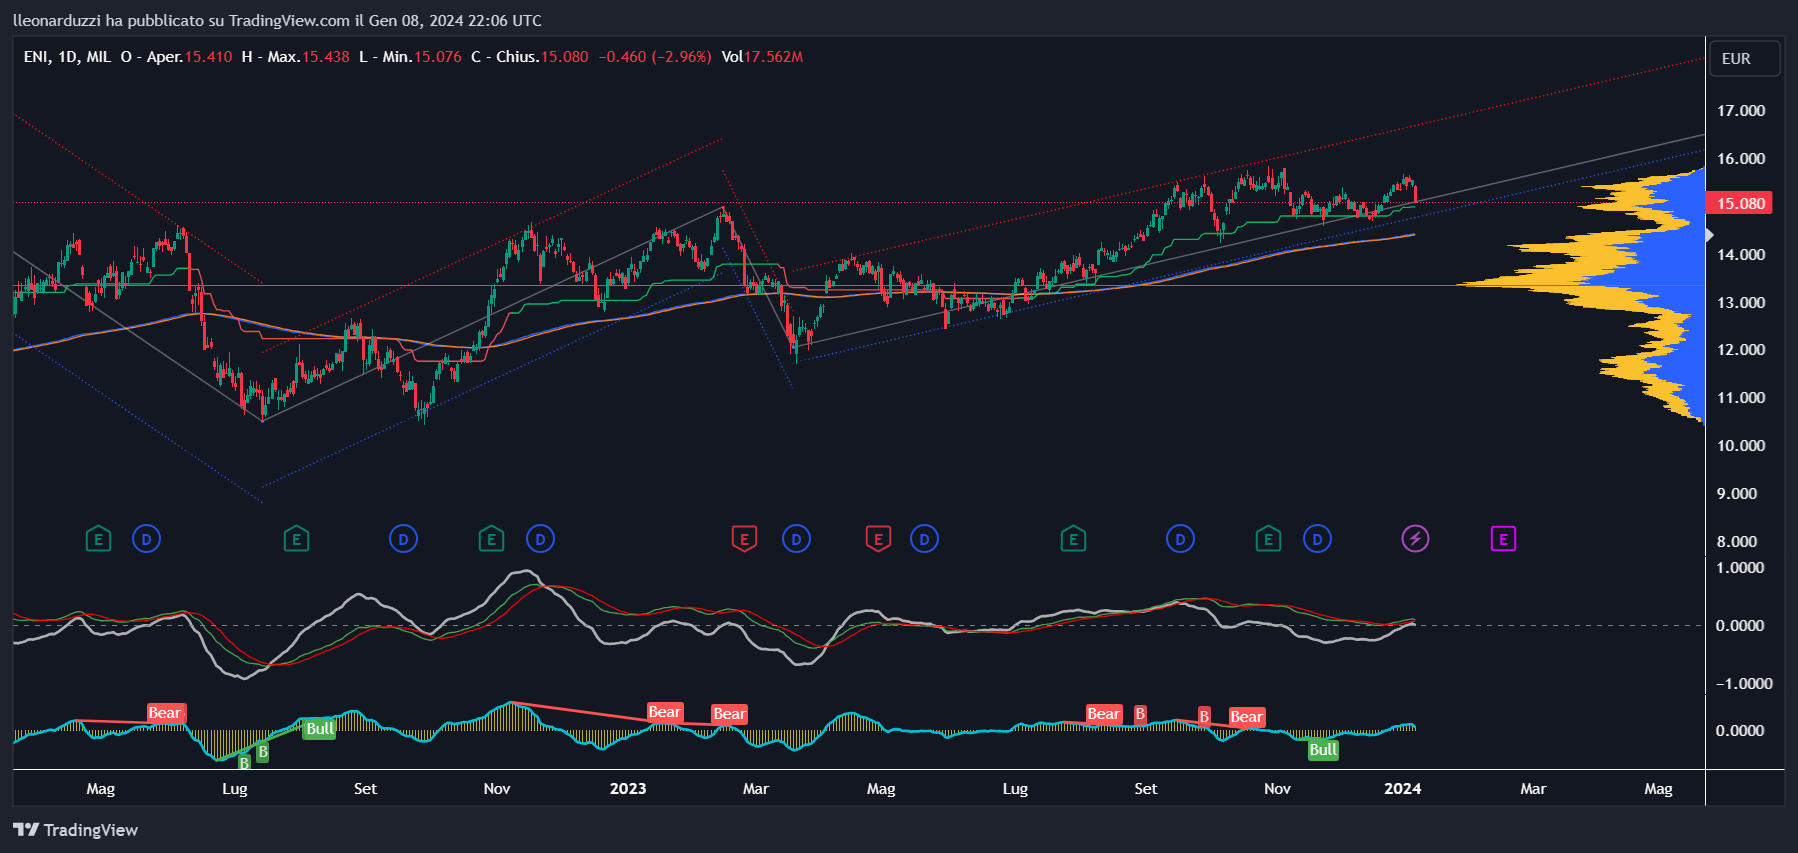Click the Bear label near late February 2023
Screen dimensions: 1798x853
[729, 714]
